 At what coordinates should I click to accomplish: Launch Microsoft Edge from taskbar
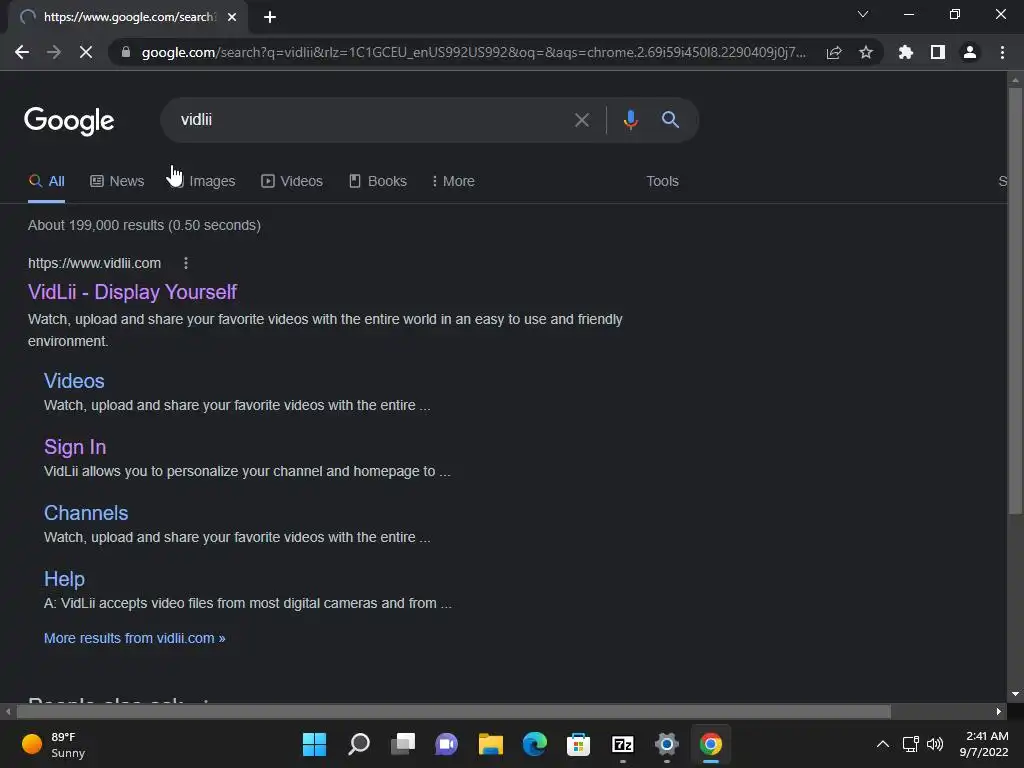534,744
